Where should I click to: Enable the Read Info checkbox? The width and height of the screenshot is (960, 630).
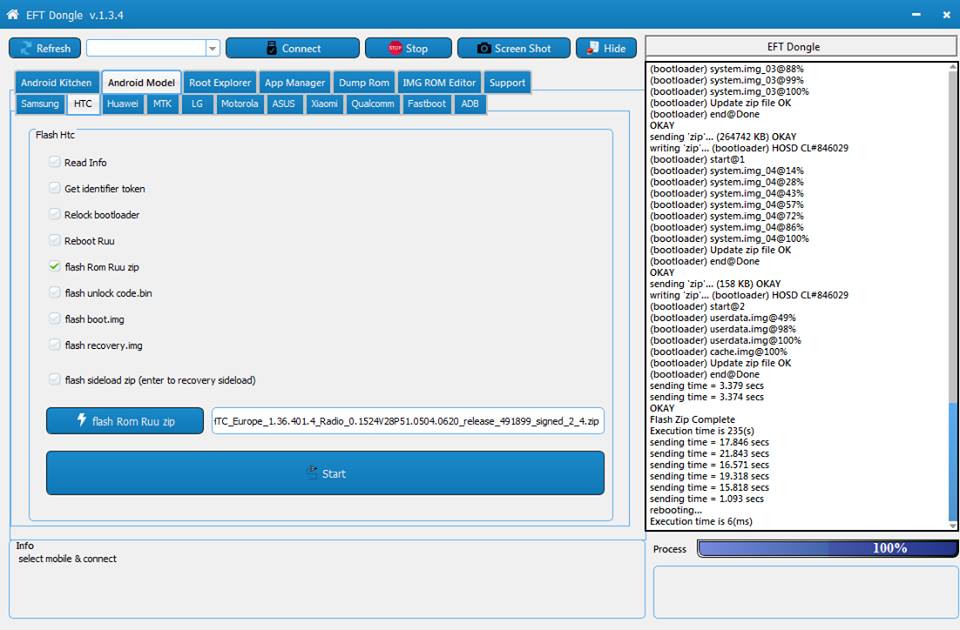coord(54,162)
